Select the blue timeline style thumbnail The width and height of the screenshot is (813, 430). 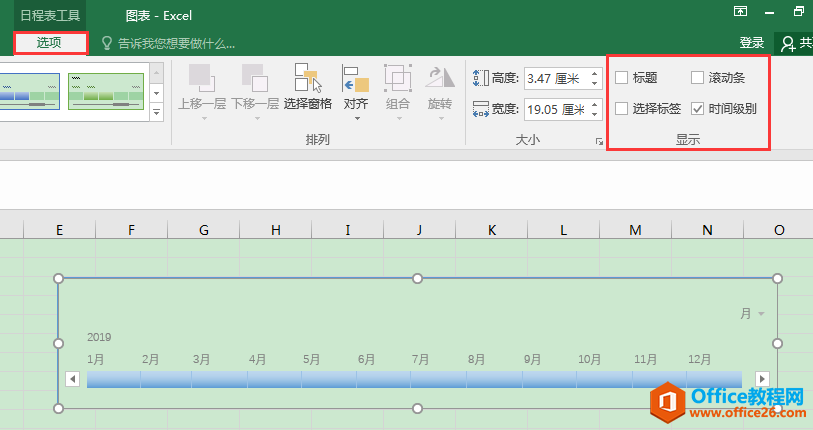point(29,91)
